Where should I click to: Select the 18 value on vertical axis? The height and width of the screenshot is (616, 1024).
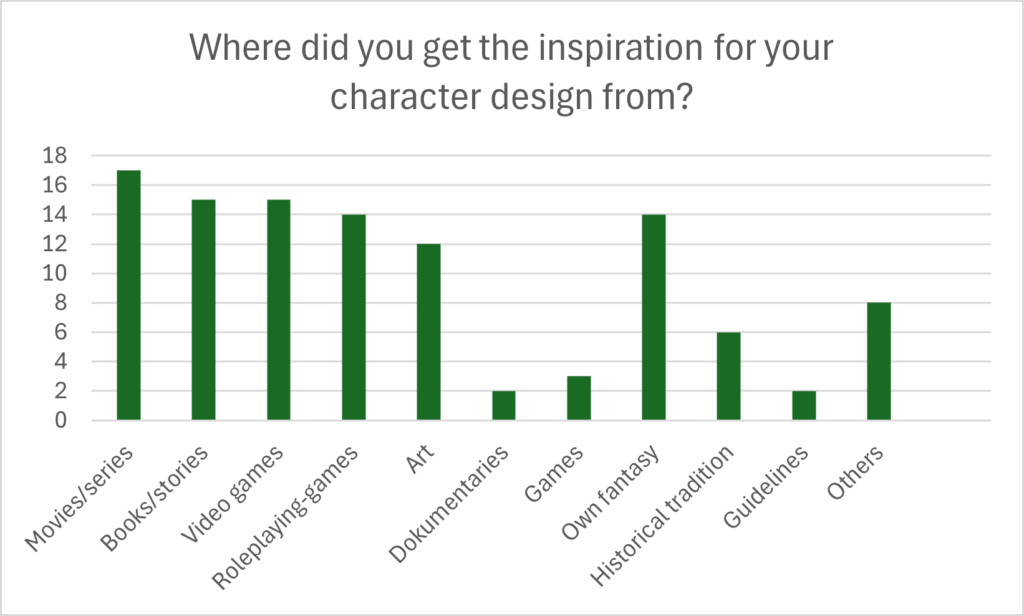tap(55, 155)
